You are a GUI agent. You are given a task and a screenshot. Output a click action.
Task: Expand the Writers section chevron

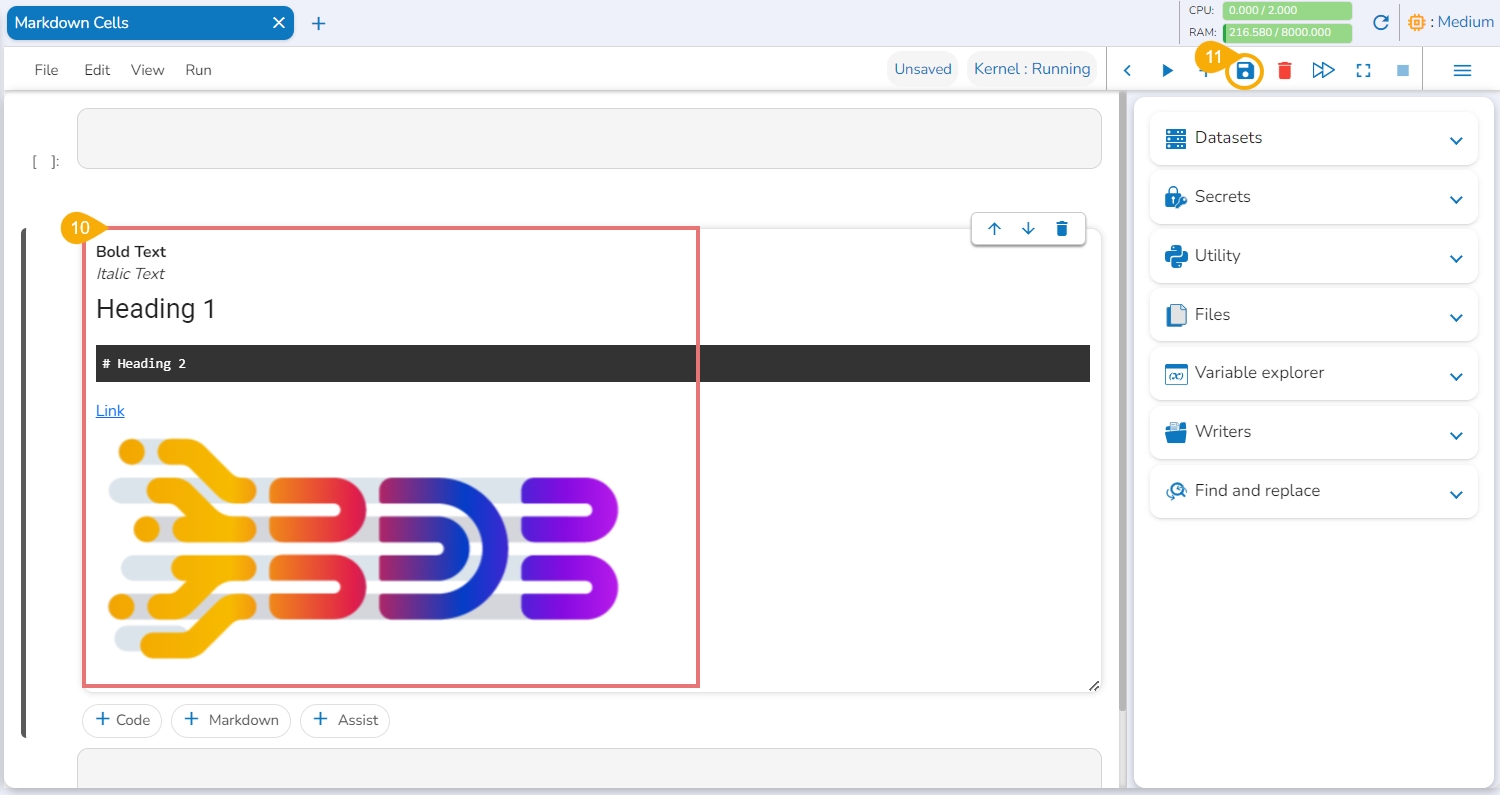1456,436
